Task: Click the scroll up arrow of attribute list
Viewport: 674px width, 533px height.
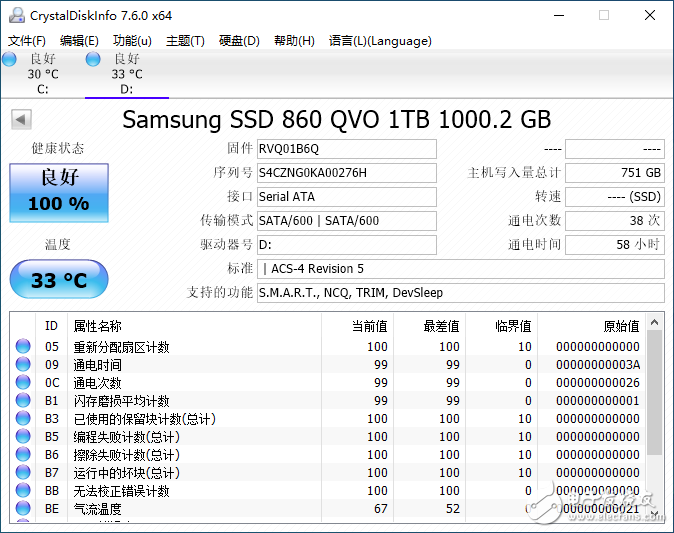Action: click(x=655, y=322)
